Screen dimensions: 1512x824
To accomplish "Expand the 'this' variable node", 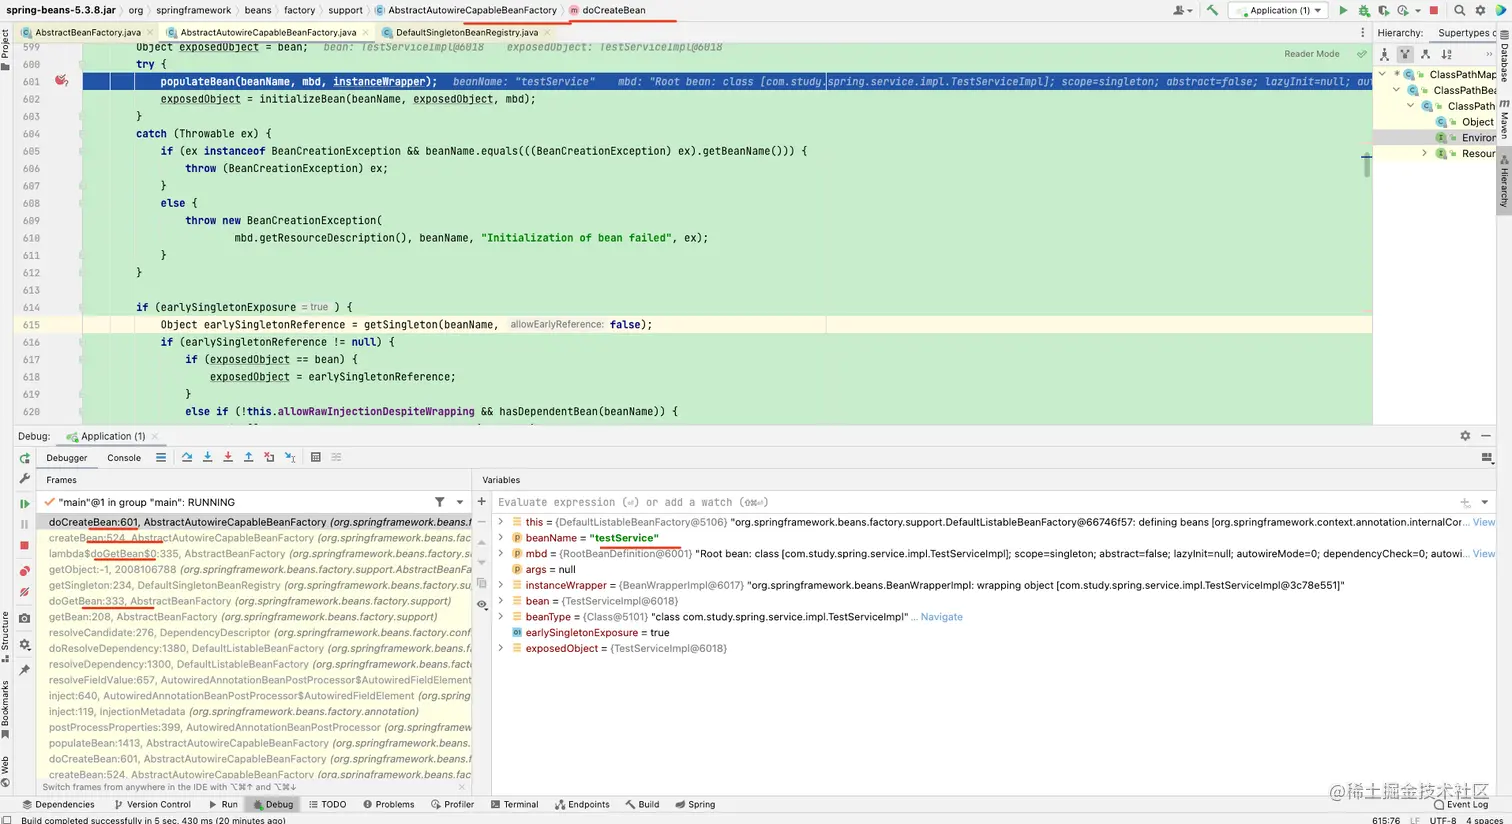I will (501, 522).
